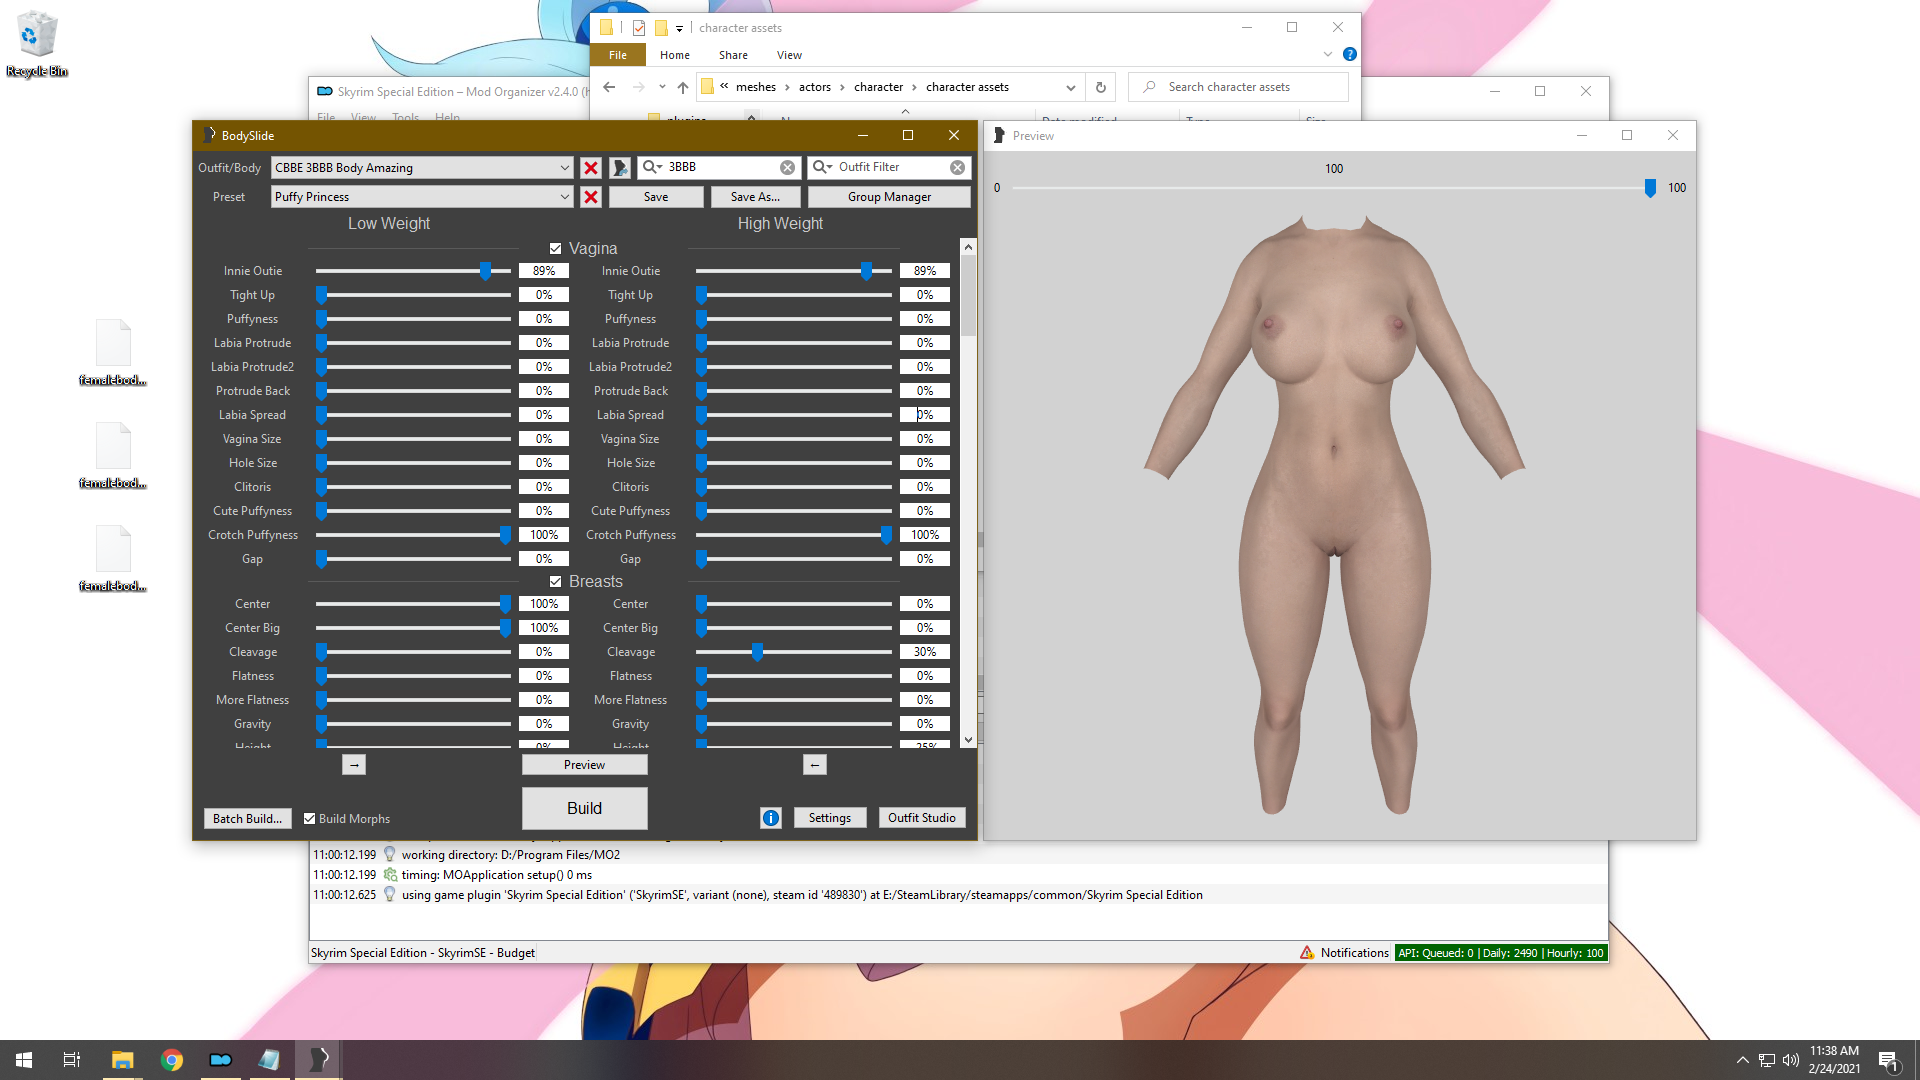This screenshot has width=1920, height=1080.
Task: Expand the Outfit/Body dropdown
Action: click(x=564, y=168)
